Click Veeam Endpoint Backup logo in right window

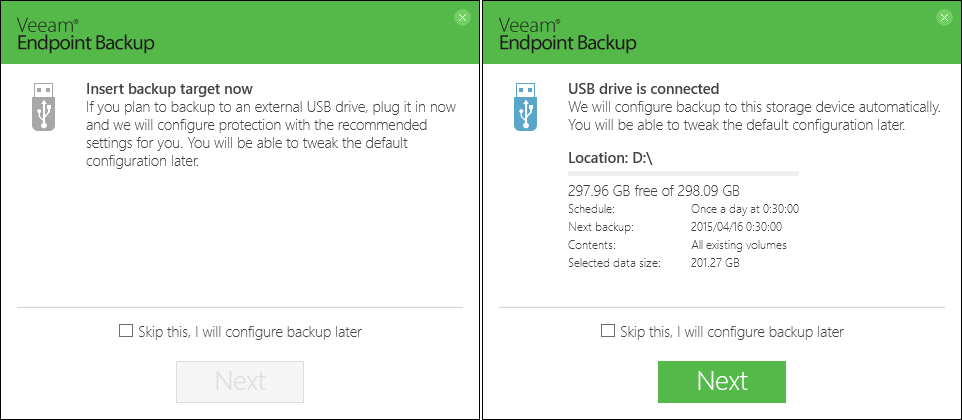(568, 35)
